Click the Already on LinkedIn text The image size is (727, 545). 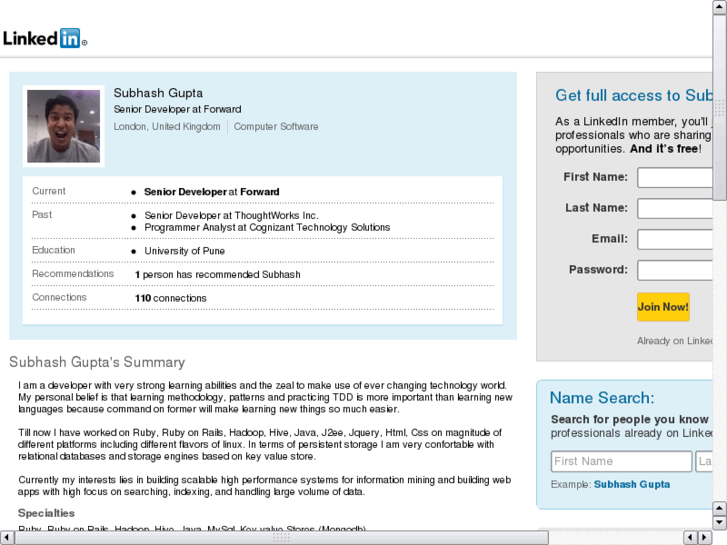(675, 341)
